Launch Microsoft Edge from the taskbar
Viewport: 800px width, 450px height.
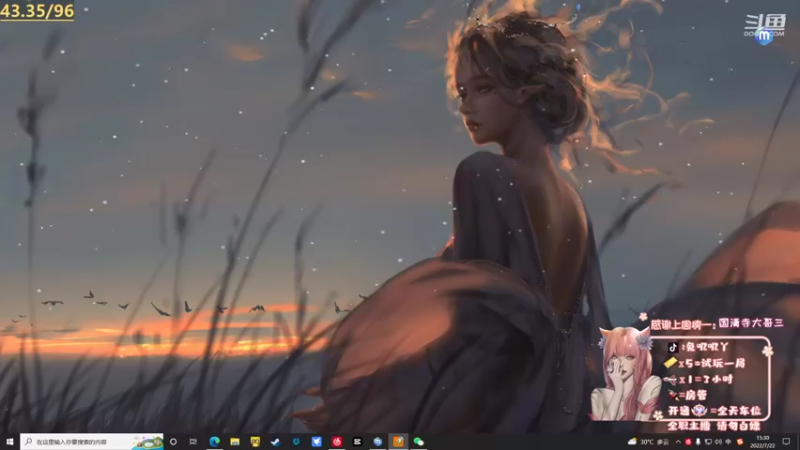[214, 442]
